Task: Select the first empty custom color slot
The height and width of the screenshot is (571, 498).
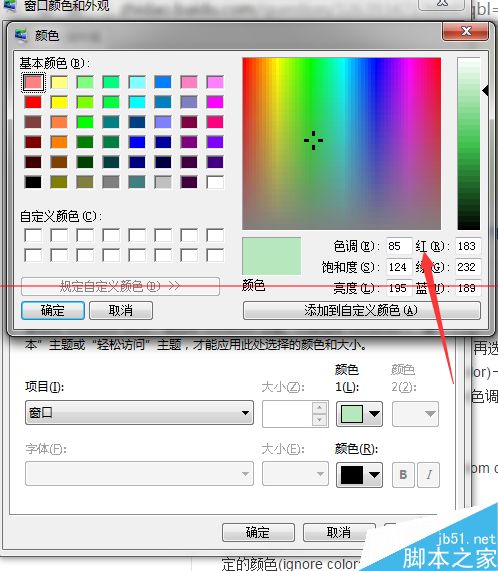Action: (33, 236)
